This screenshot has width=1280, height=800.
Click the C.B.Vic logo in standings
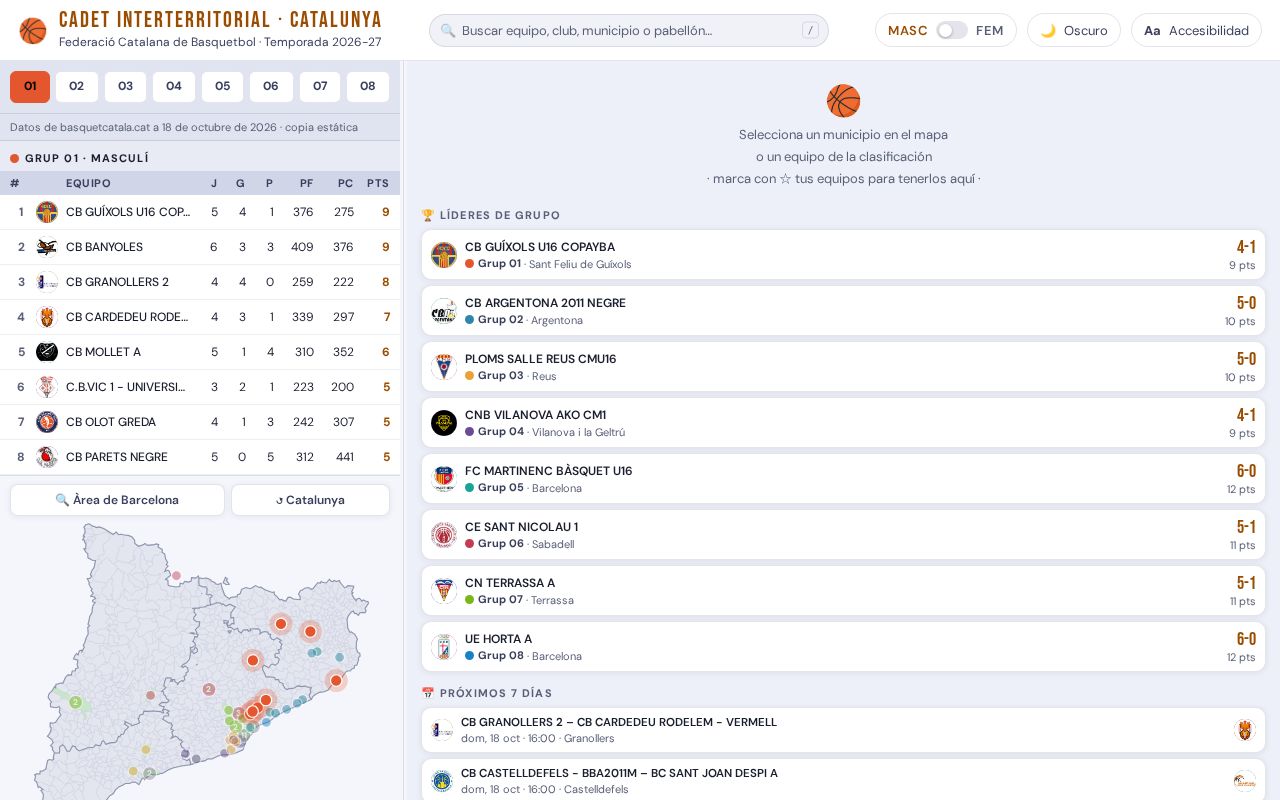(x=47, y=387)
